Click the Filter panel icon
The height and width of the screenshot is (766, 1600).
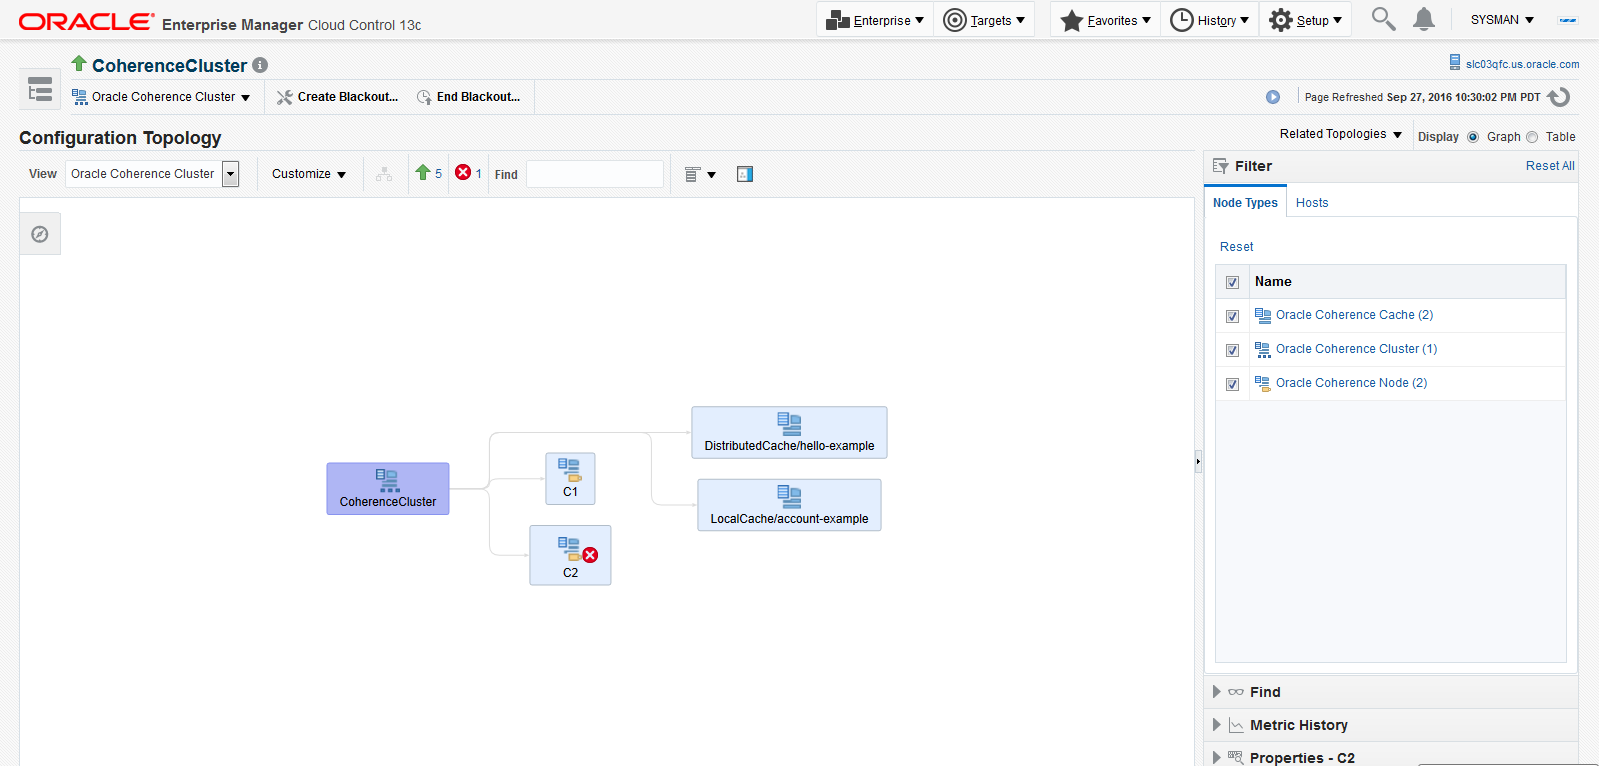coord(1220,166)
